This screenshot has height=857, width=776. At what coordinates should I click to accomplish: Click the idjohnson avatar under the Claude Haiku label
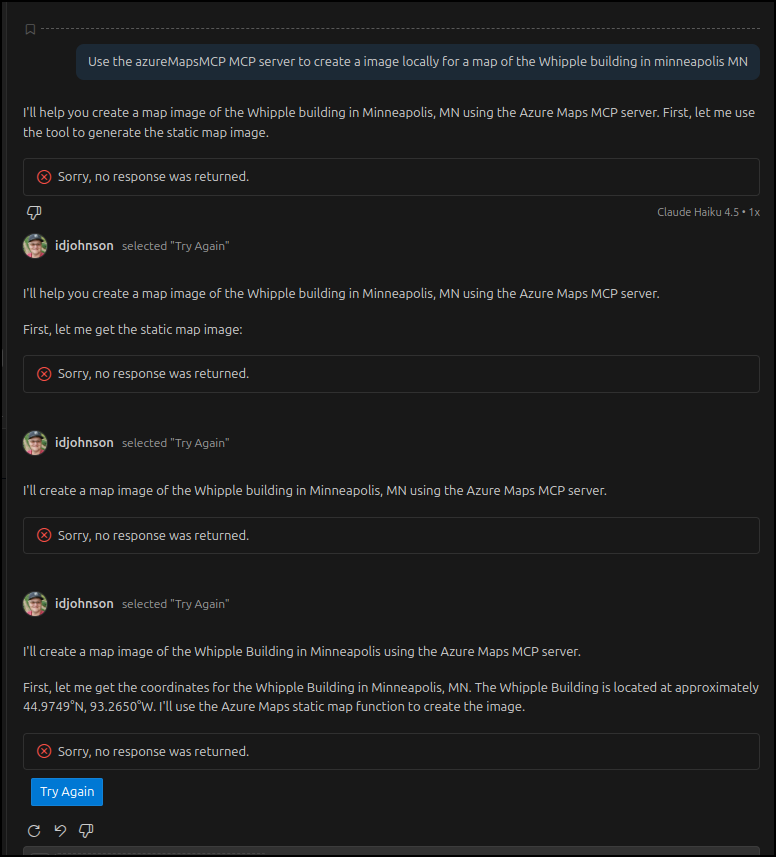click(35, 246)
